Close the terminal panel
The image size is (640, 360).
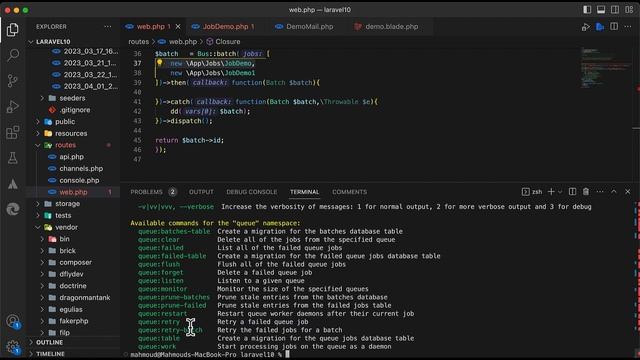pyautogui.click(x=628, y=191)
